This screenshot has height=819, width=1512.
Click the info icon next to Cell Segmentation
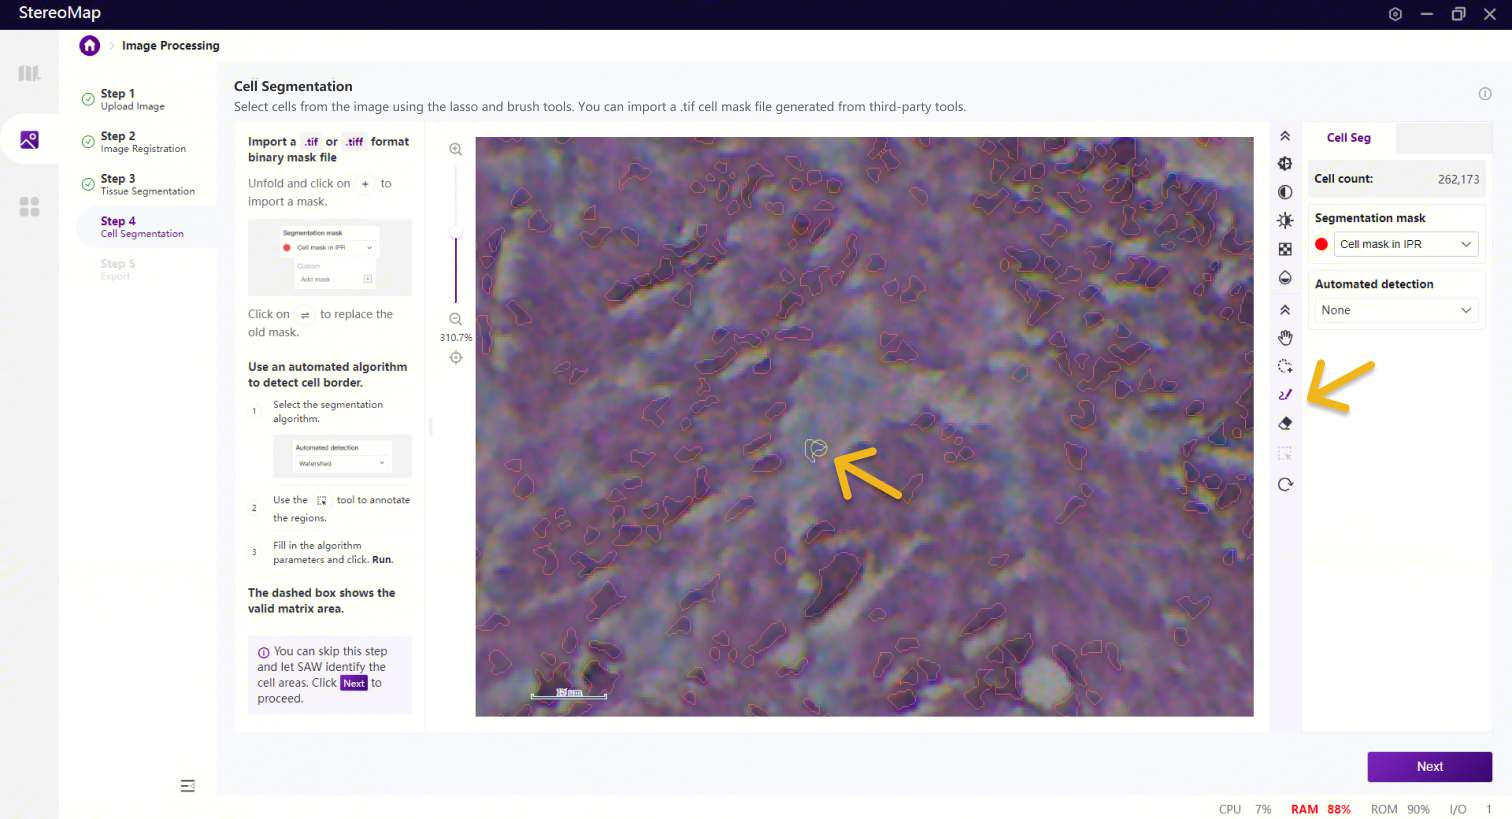1485,94
